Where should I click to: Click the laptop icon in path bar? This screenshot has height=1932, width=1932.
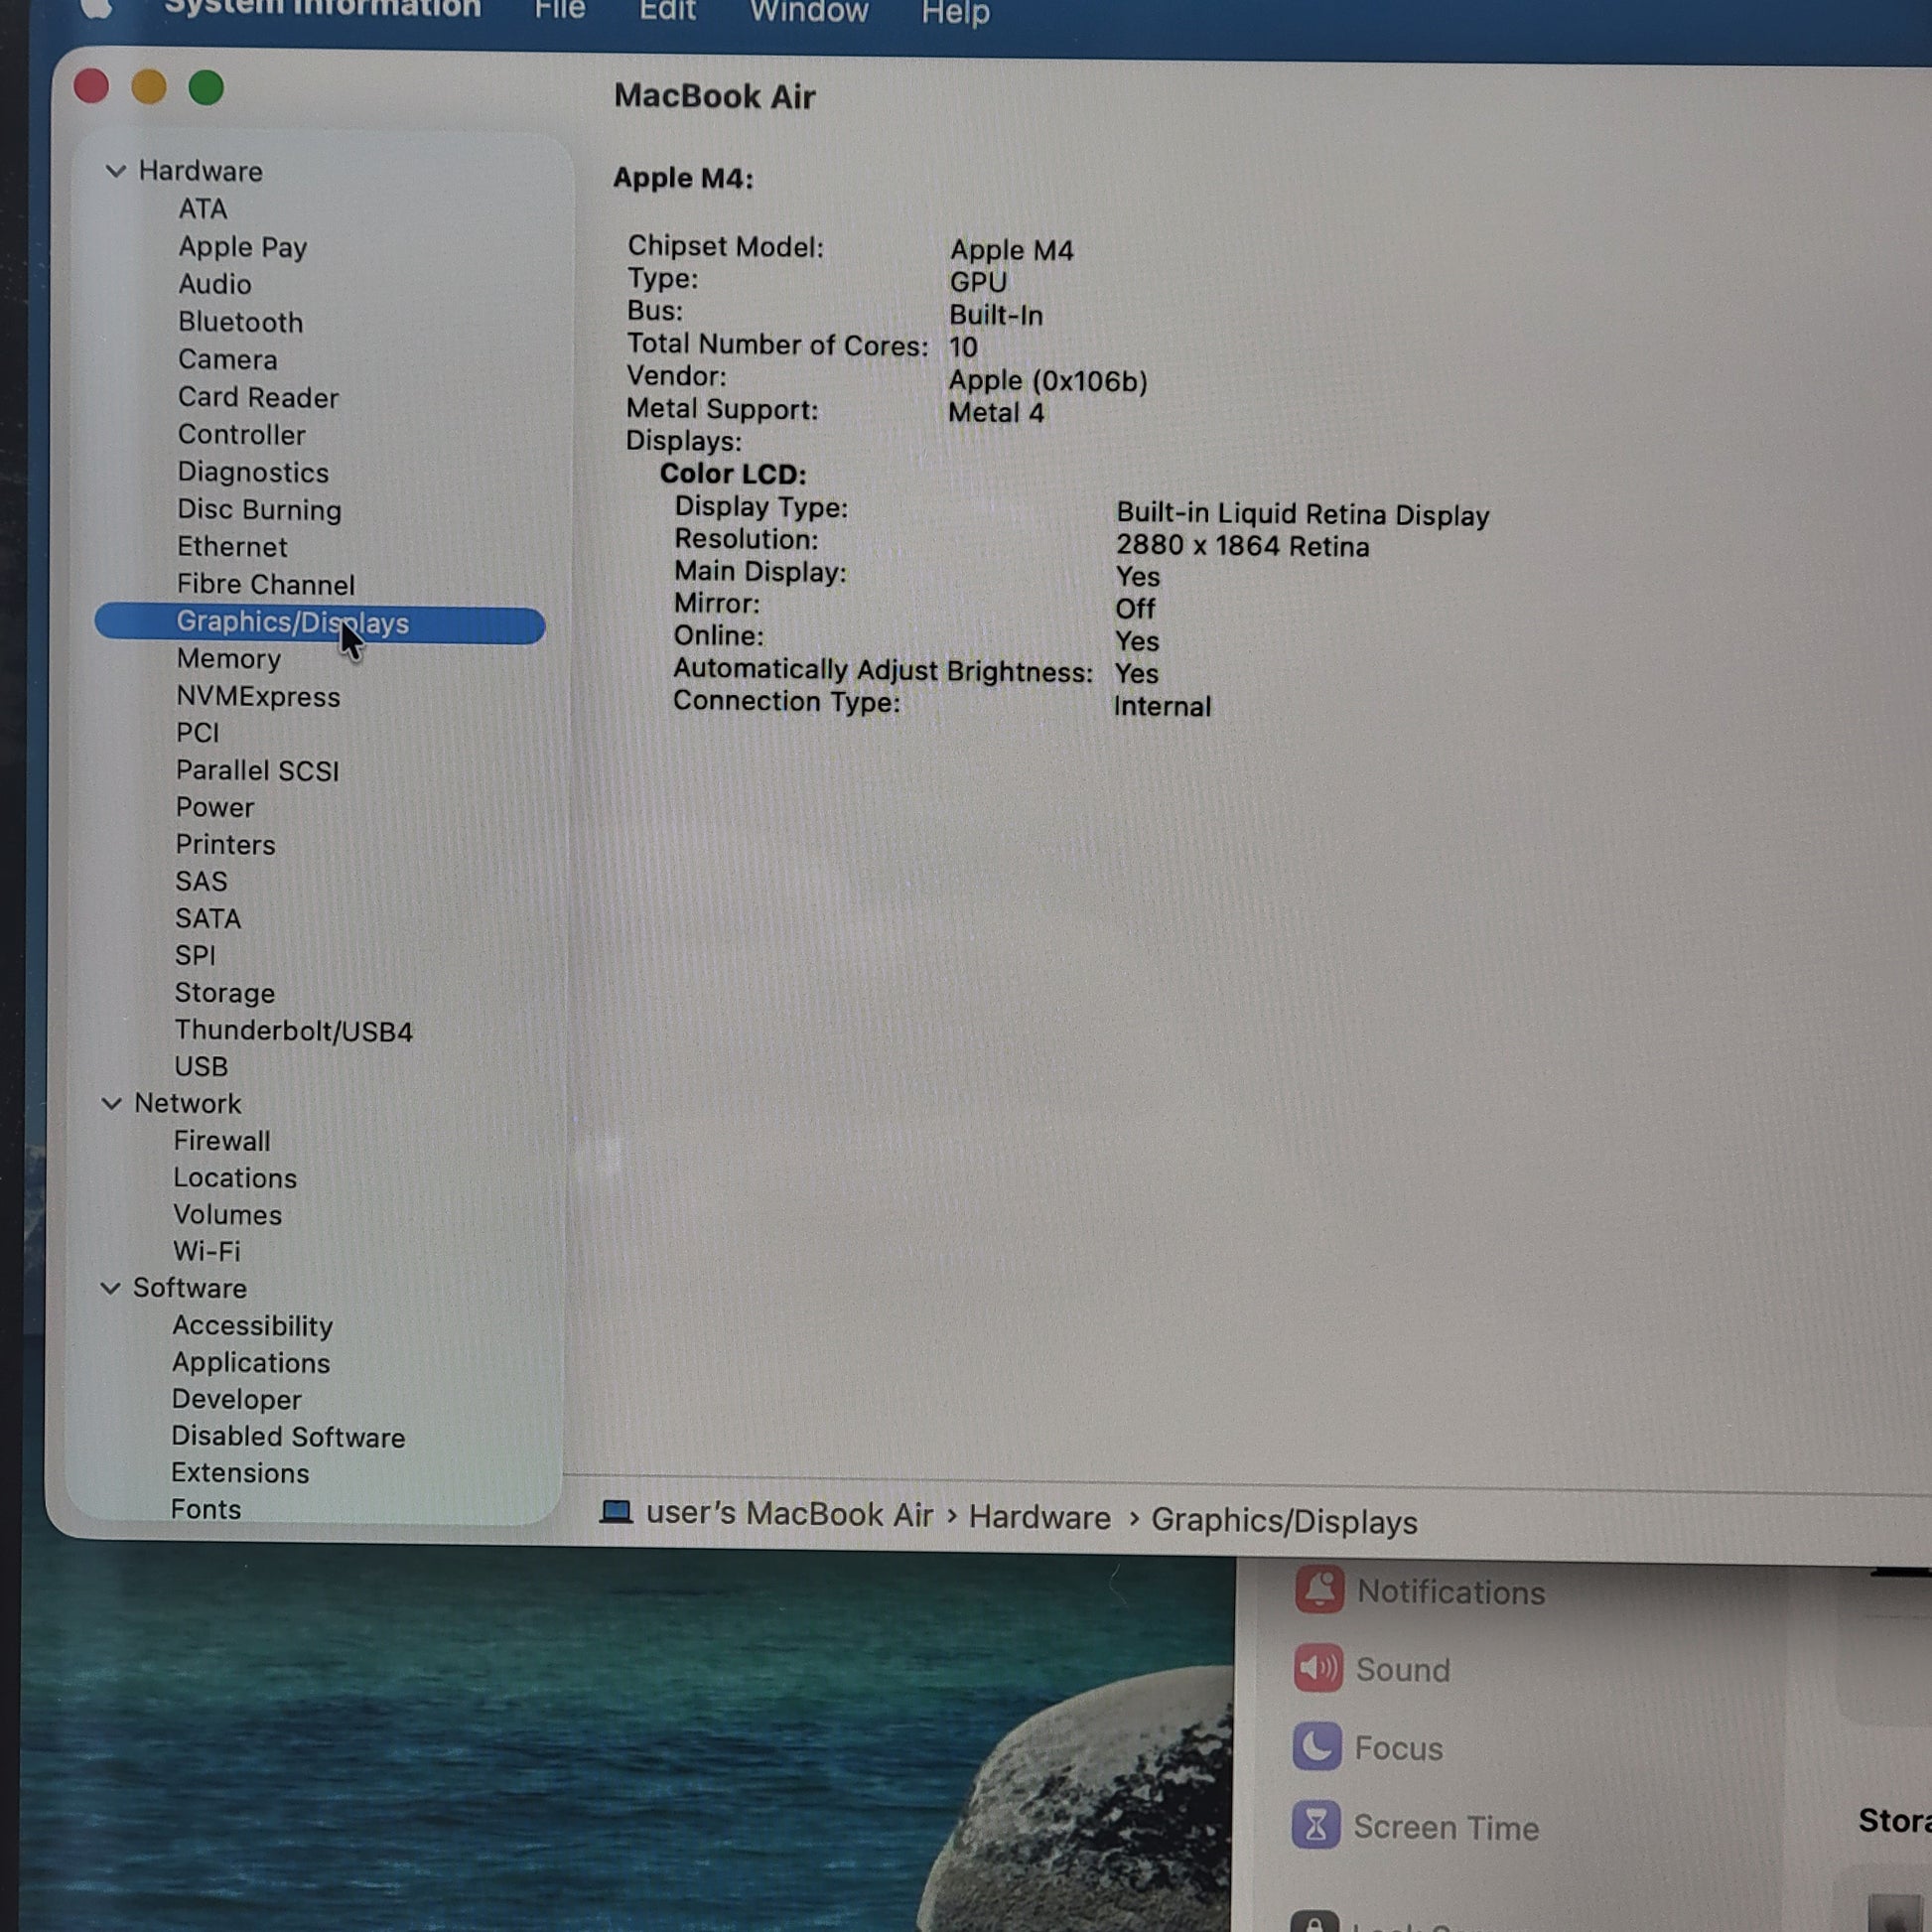click(616, 1511)
